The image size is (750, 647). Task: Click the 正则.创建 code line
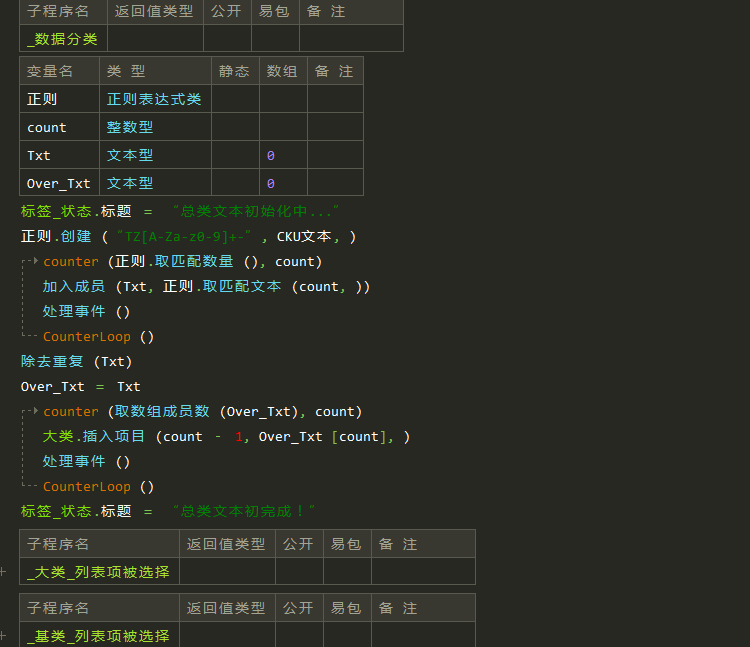[188, 236]
